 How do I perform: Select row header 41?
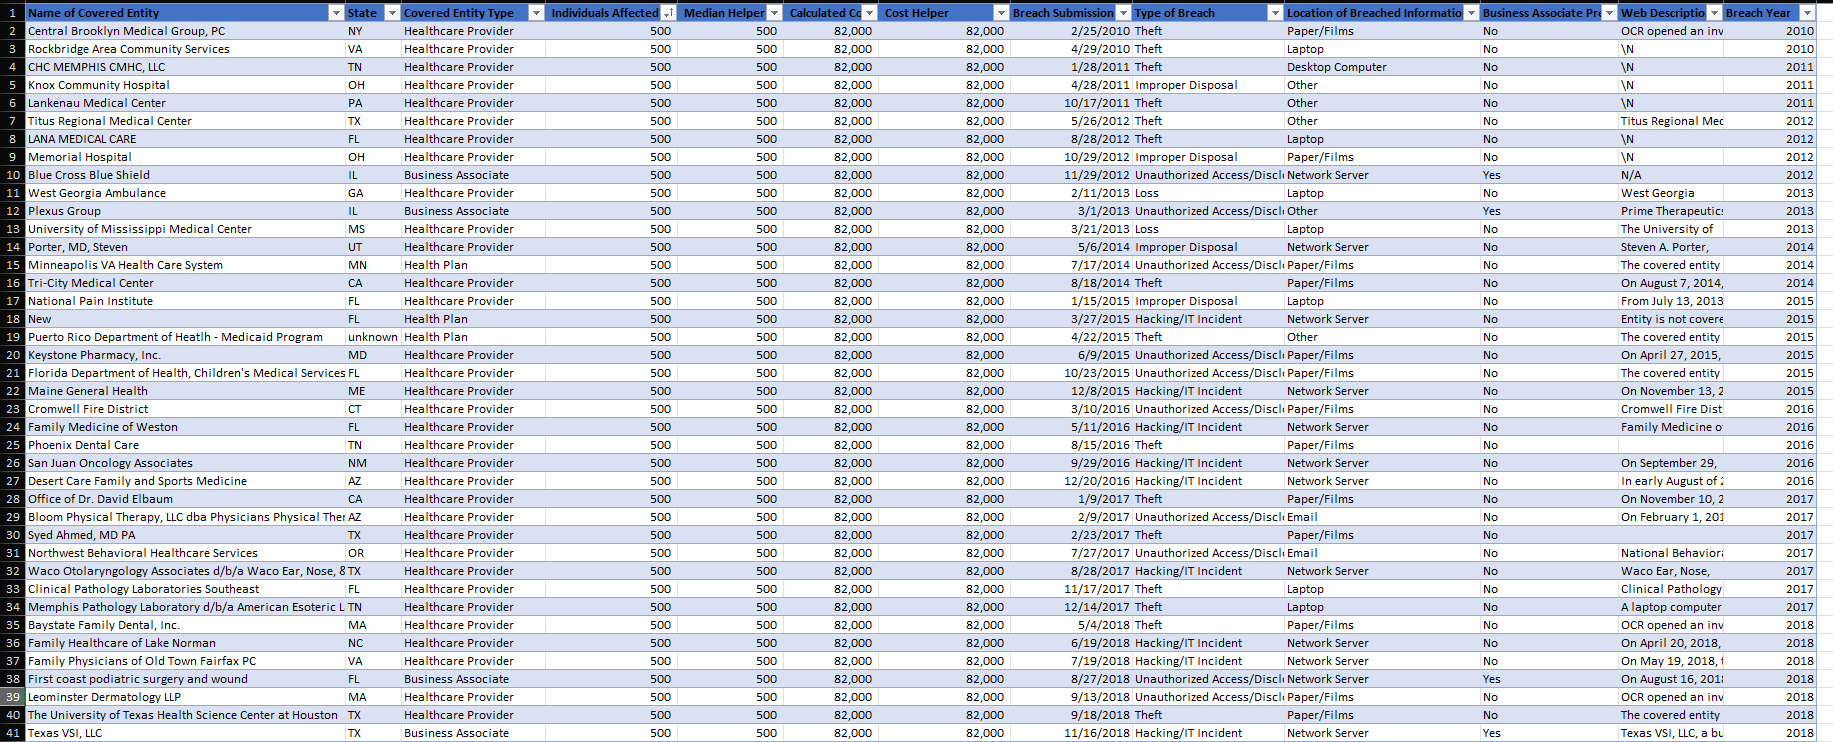coord(12,733)
